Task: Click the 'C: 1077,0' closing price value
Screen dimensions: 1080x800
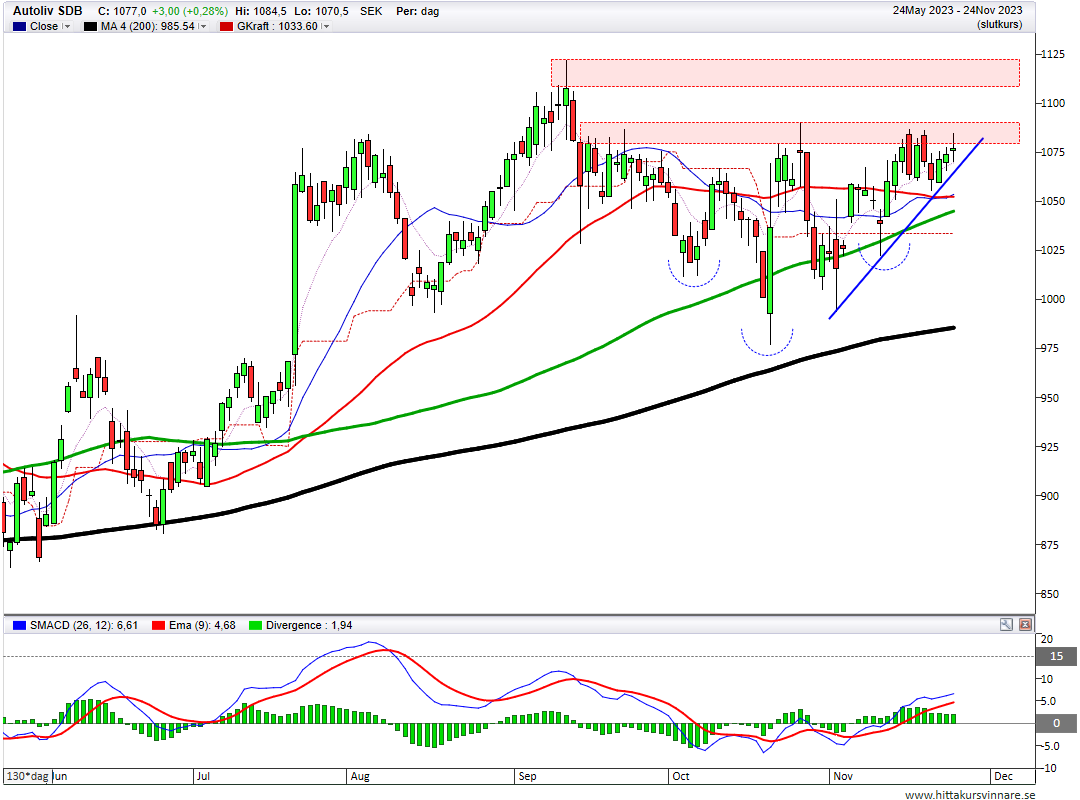Action: coord(122,11)
